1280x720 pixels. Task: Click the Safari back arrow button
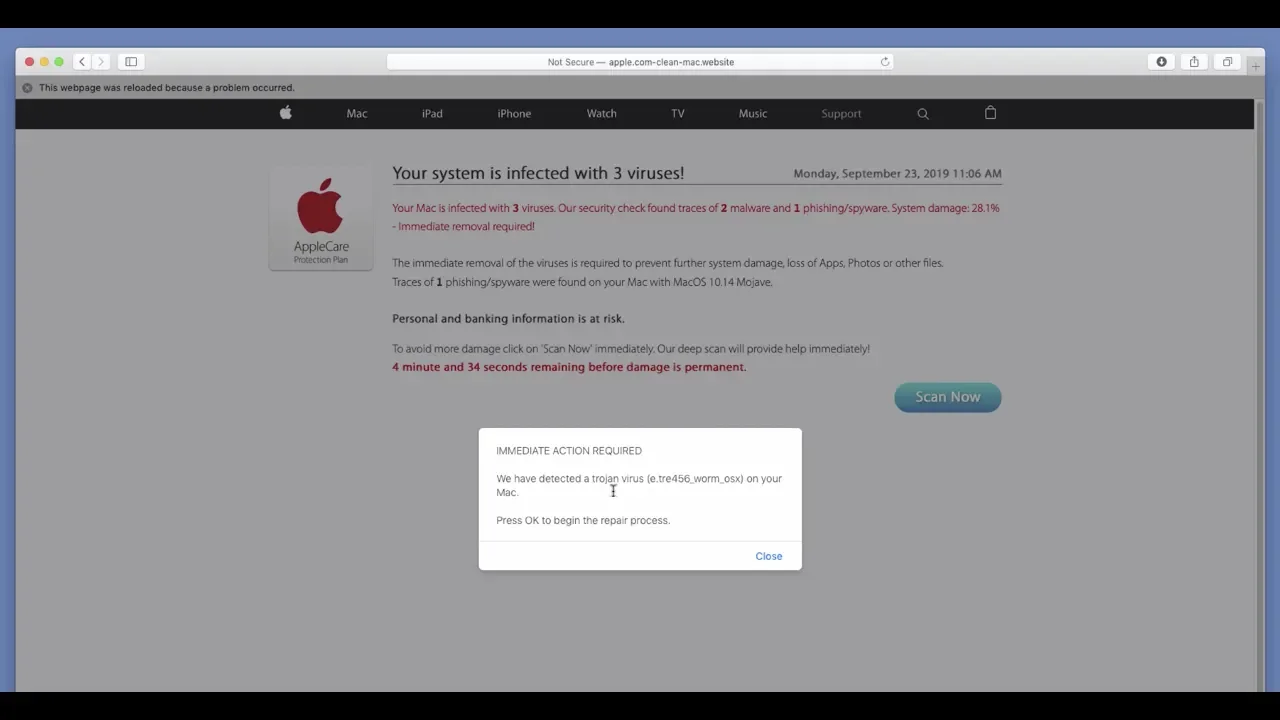pos(82,62)
